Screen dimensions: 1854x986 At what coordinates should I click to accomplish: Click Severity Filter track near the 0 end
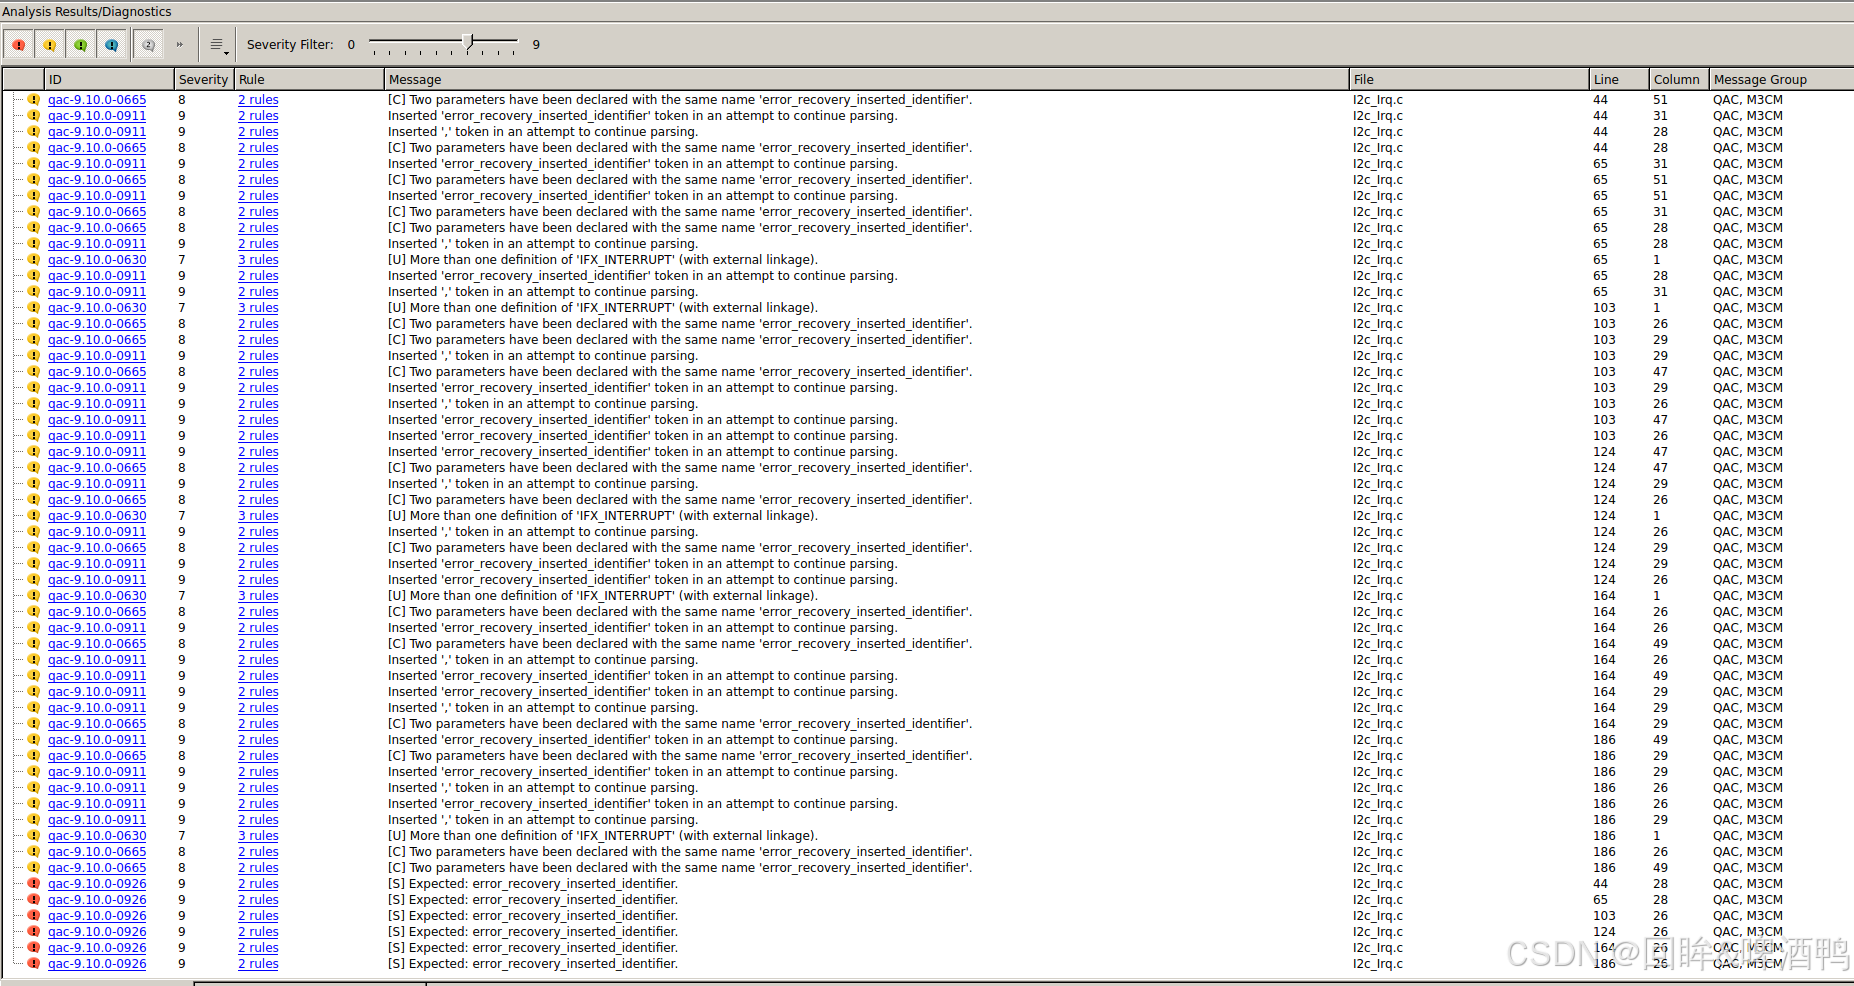tap(376, 41)
